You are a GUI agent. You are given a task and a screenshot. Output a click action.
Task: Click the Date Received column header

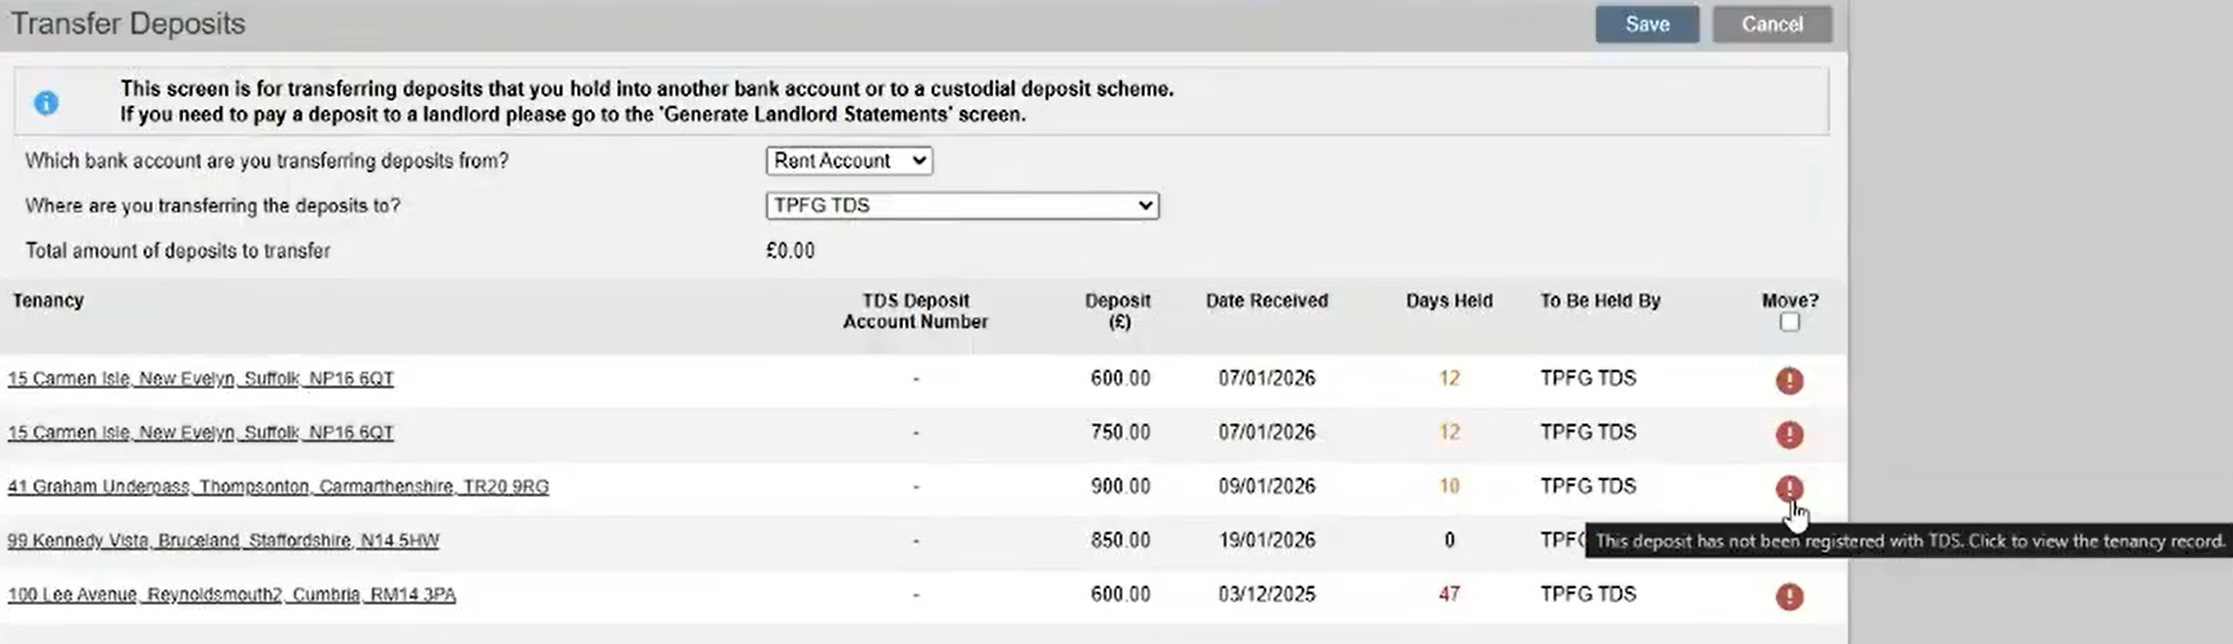[x=1266, y=300]
